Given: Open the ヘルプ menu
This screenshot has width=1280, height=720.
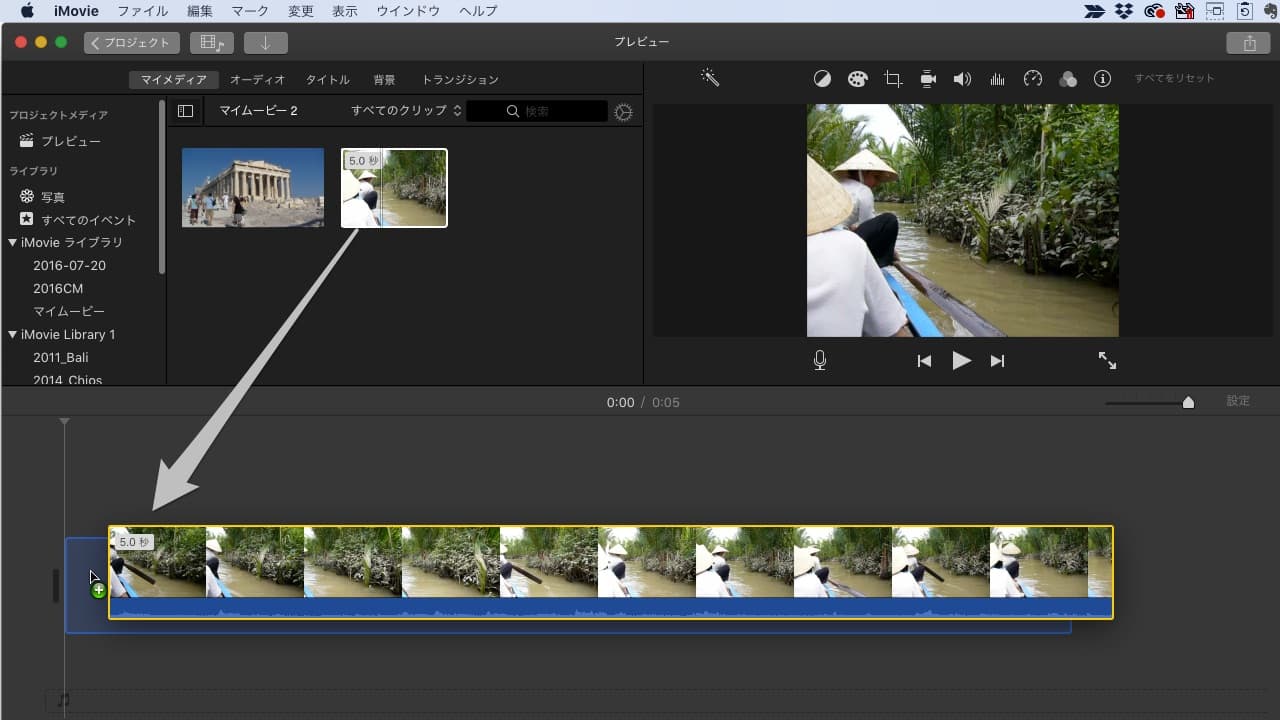Looking at the screenshot, I should [478, 11].
